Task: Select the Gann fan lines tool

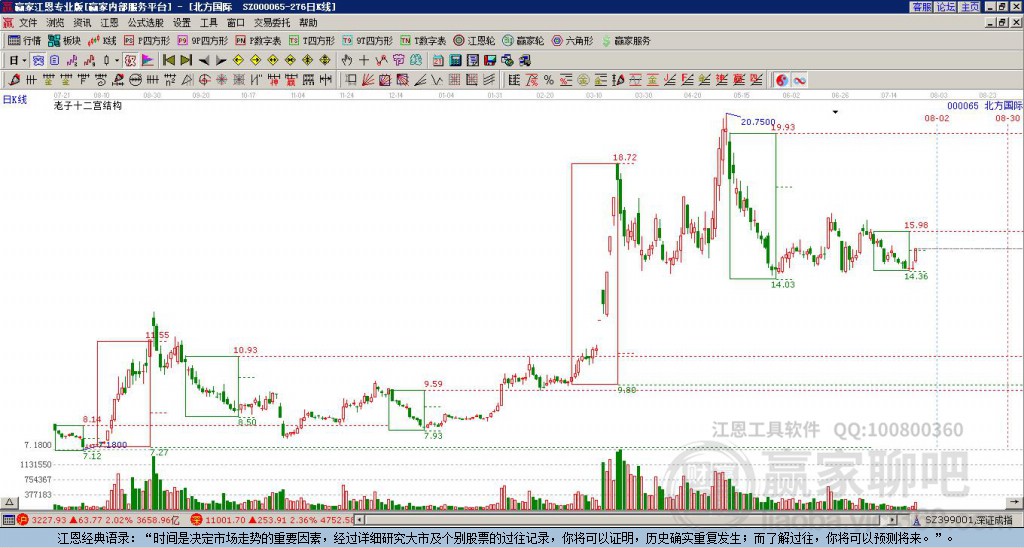Action: (x=368, y=80)
